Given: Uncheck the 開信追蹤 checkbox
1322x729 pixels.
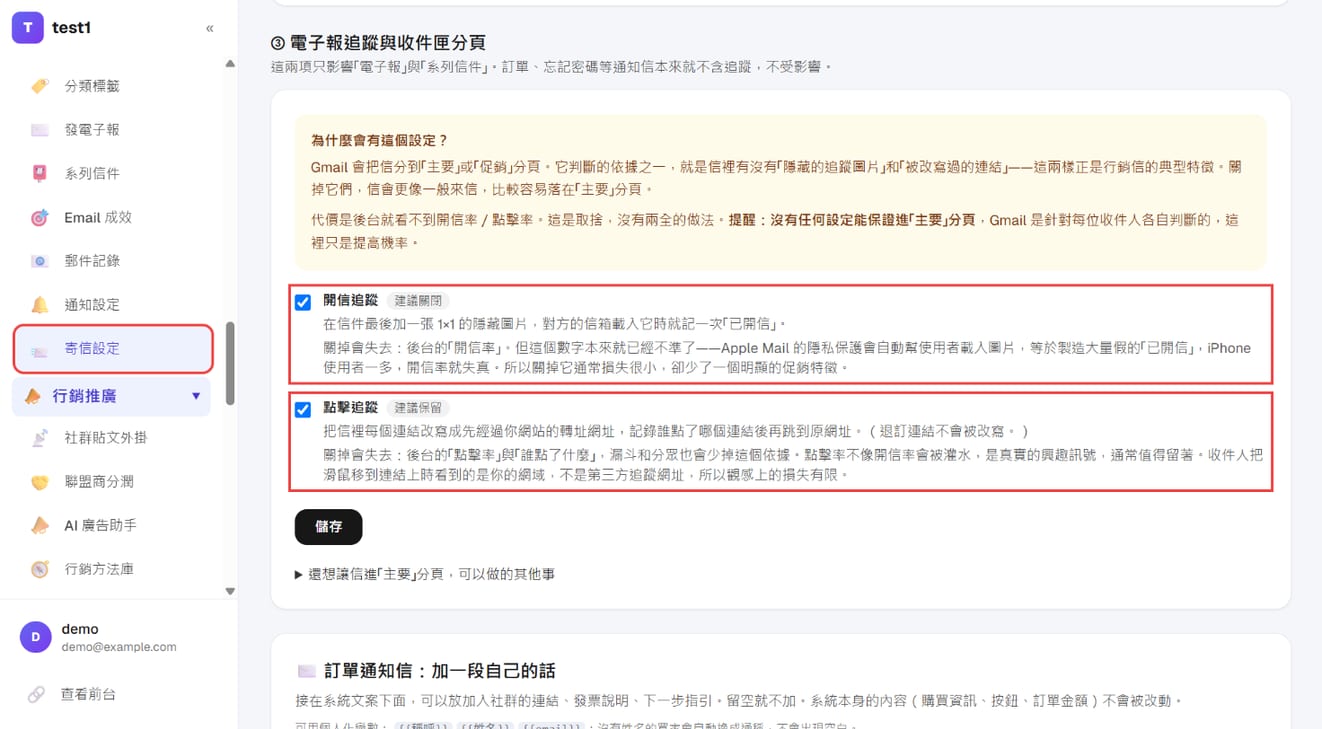Looking at the screenshot, I should pos(303,302).
